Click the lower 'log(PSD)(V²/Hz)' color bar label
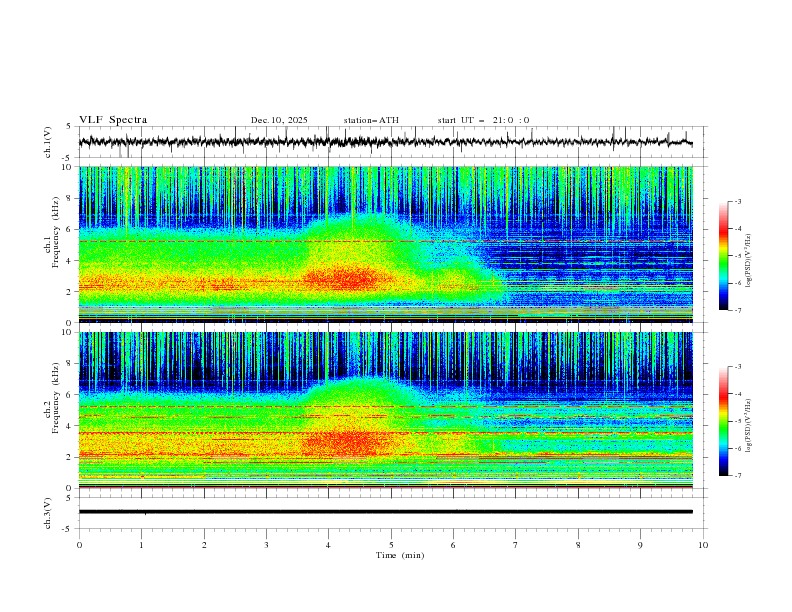792x612 pixels. coord(749,425)
